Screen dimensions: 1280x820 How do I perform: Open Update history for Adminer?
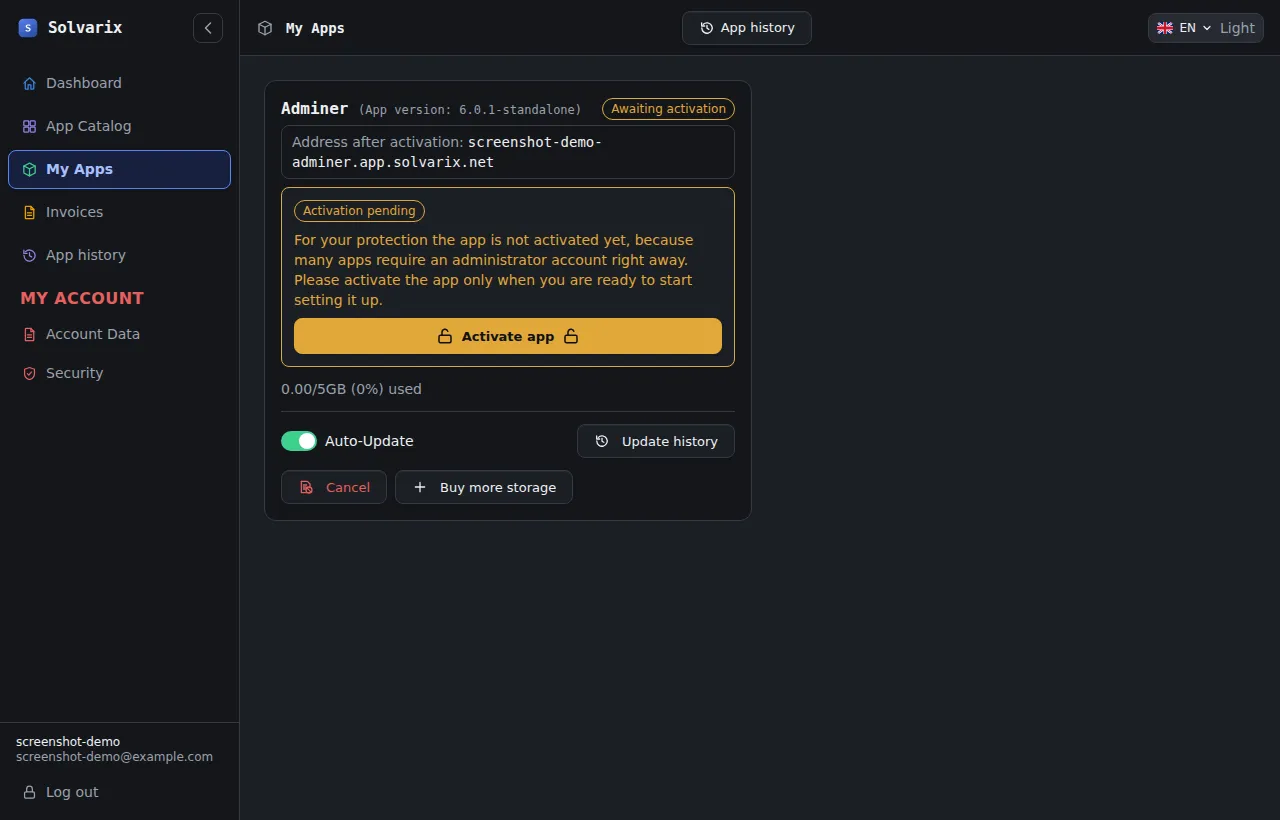pyautogui.click(x=656, y=441)
